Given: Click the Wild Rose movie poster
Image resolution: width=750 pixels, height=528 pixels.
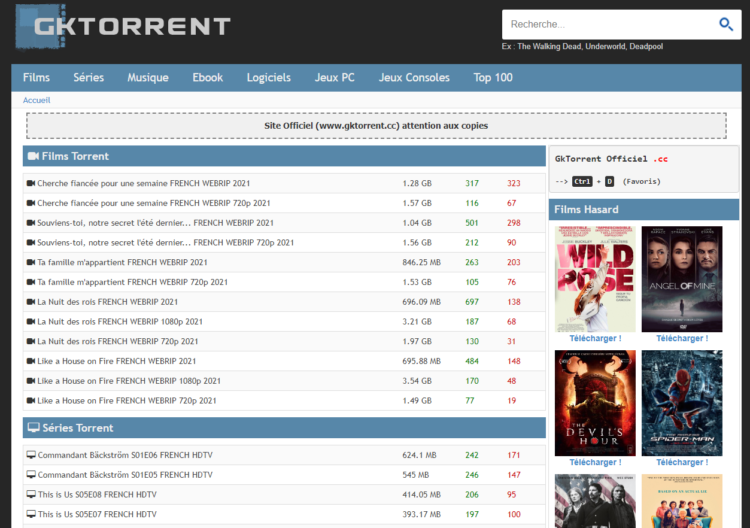Looking at the screenshot, I should (x=595, y=279).
